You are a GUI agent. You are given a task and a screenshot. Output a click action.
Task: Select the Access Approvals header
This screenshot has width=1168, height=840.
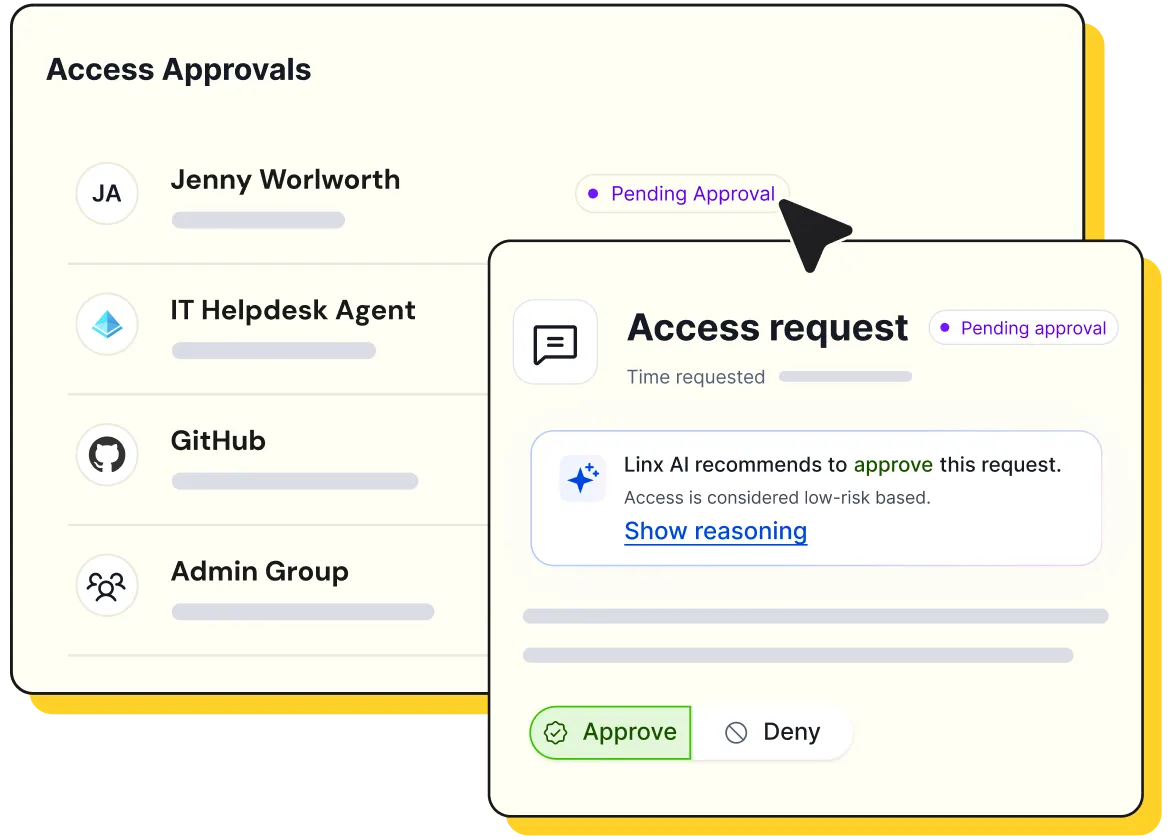click(179, 69)
